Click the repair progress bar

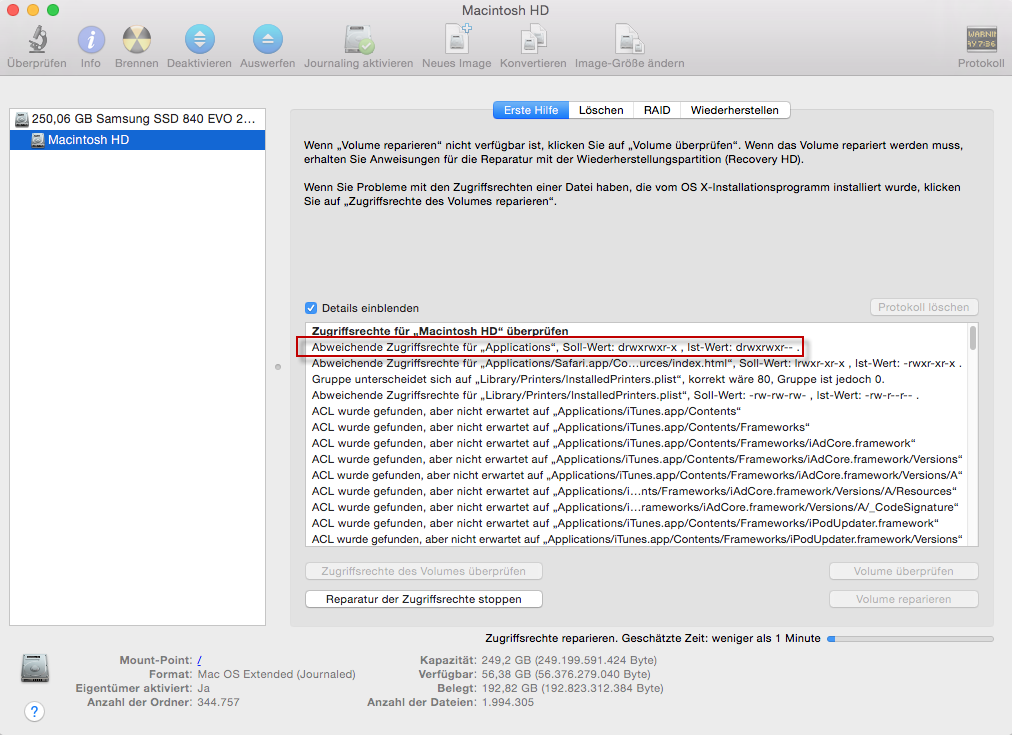910,639
